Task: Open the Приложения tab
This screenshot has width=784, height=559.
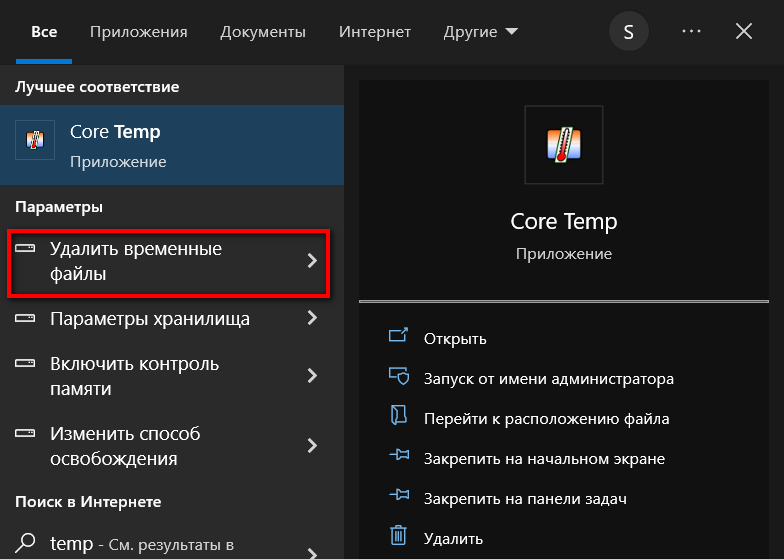Action: pyautogui.click(x=138, y=32)
